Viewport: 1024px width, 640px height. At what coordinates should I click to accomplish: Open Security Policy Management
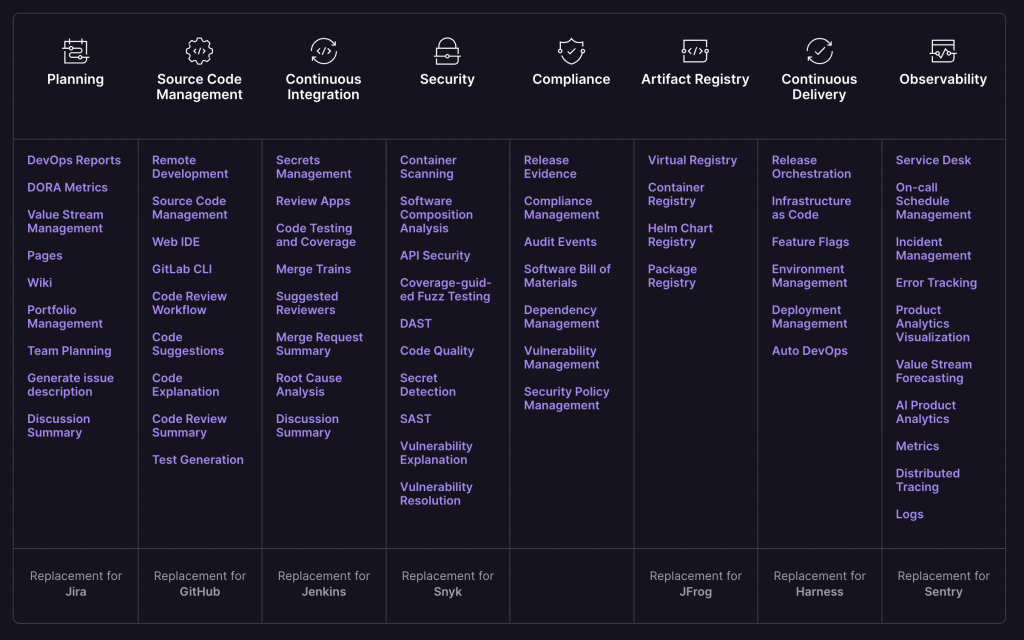pos(566,398)
